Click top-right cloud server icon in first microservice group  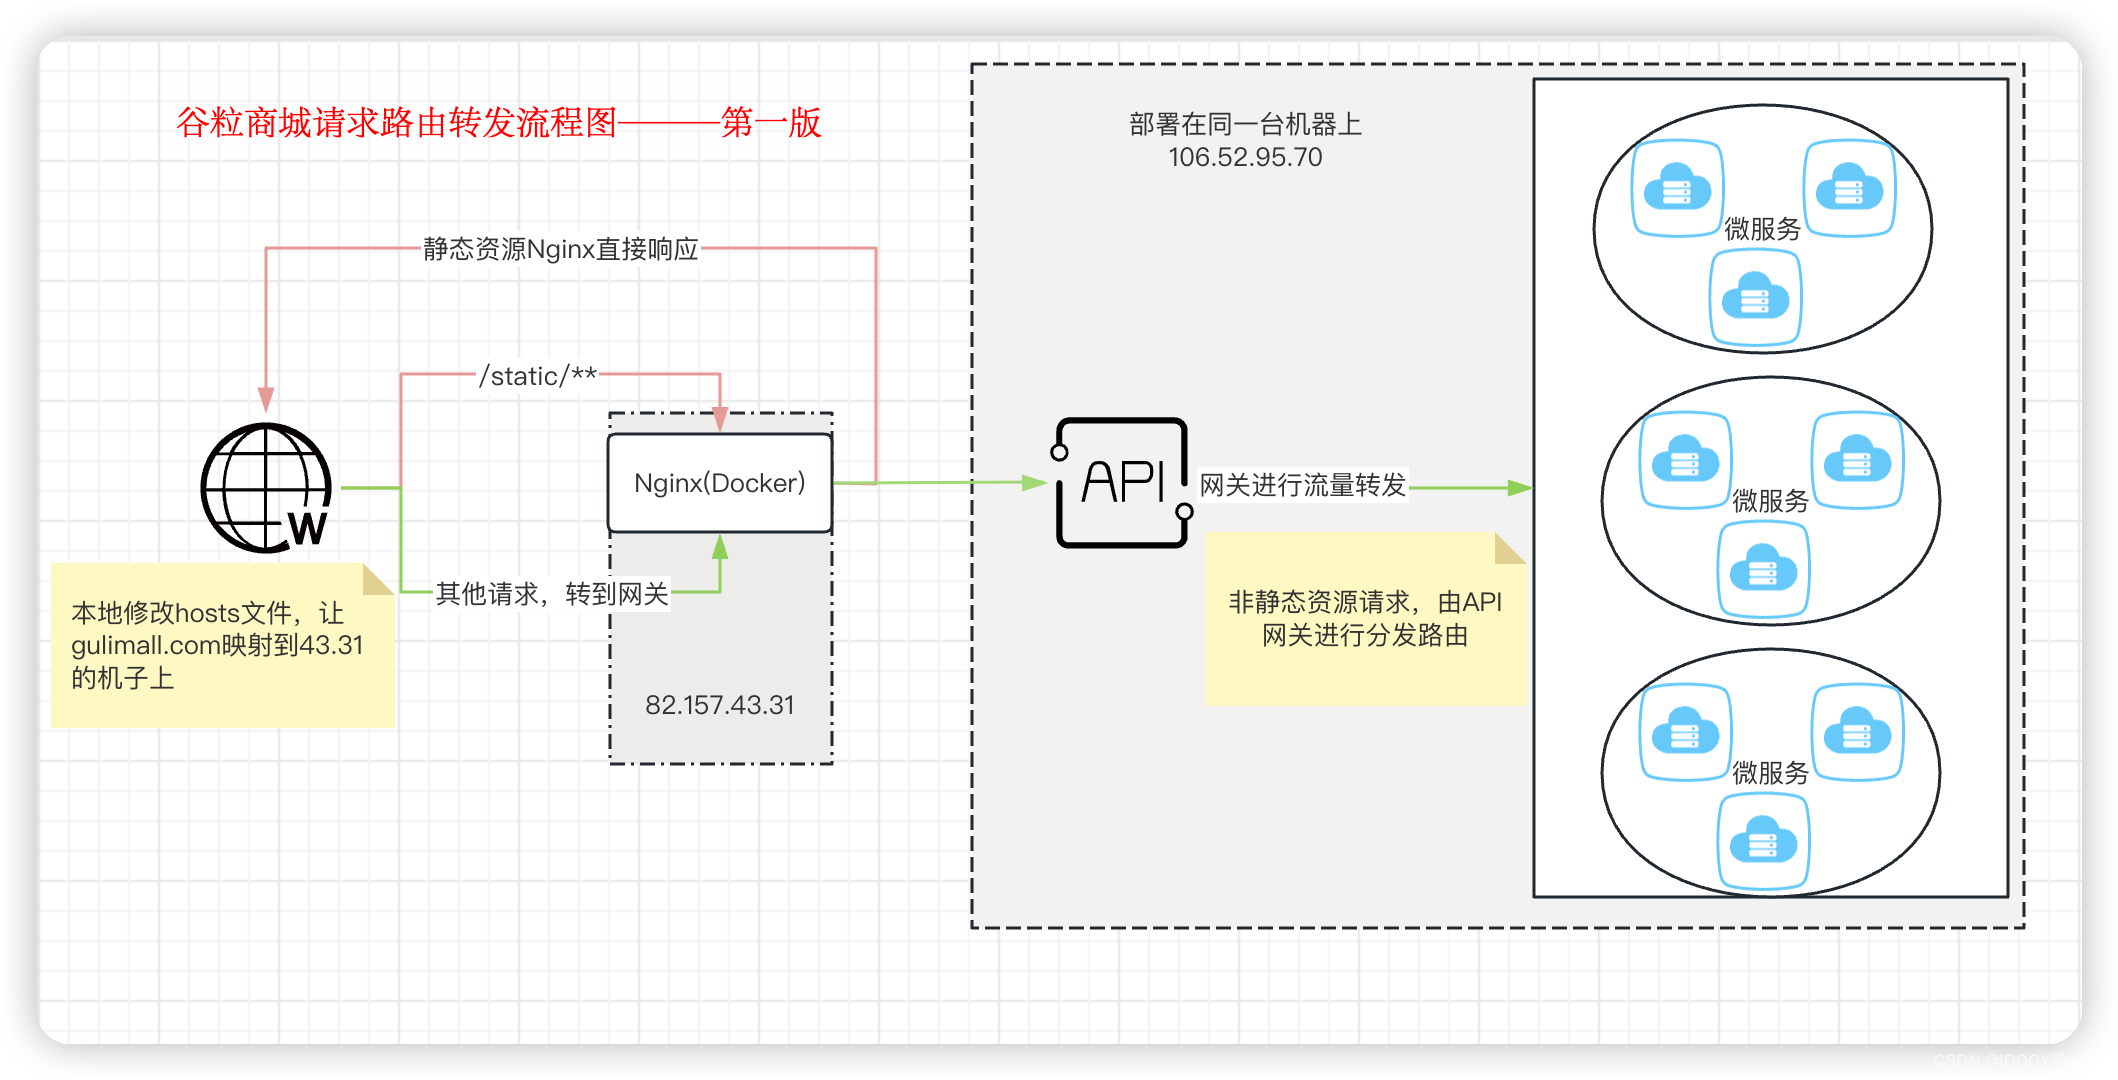click(x=1849, y=188)
